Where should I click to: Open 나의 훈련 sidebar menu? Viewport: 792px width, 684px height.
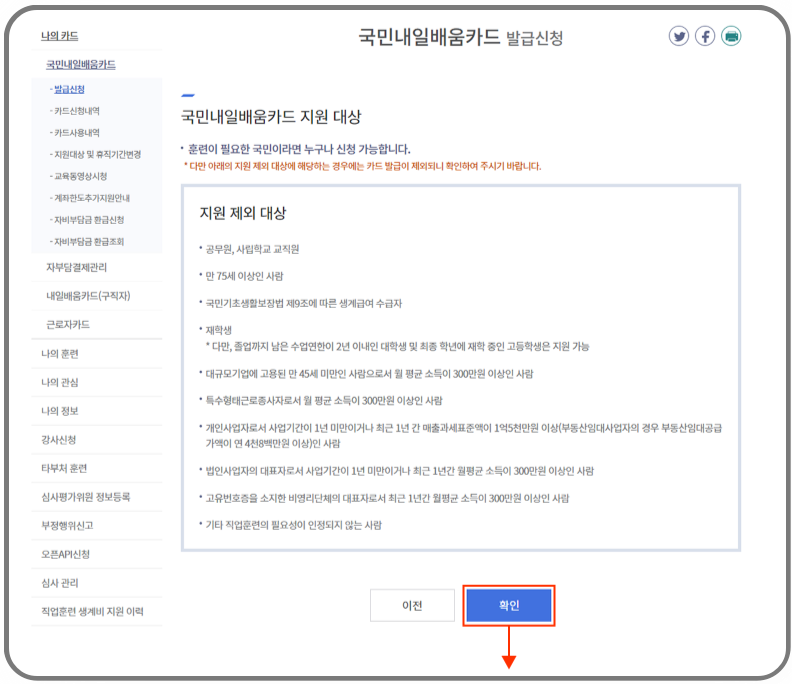point(60,354)
